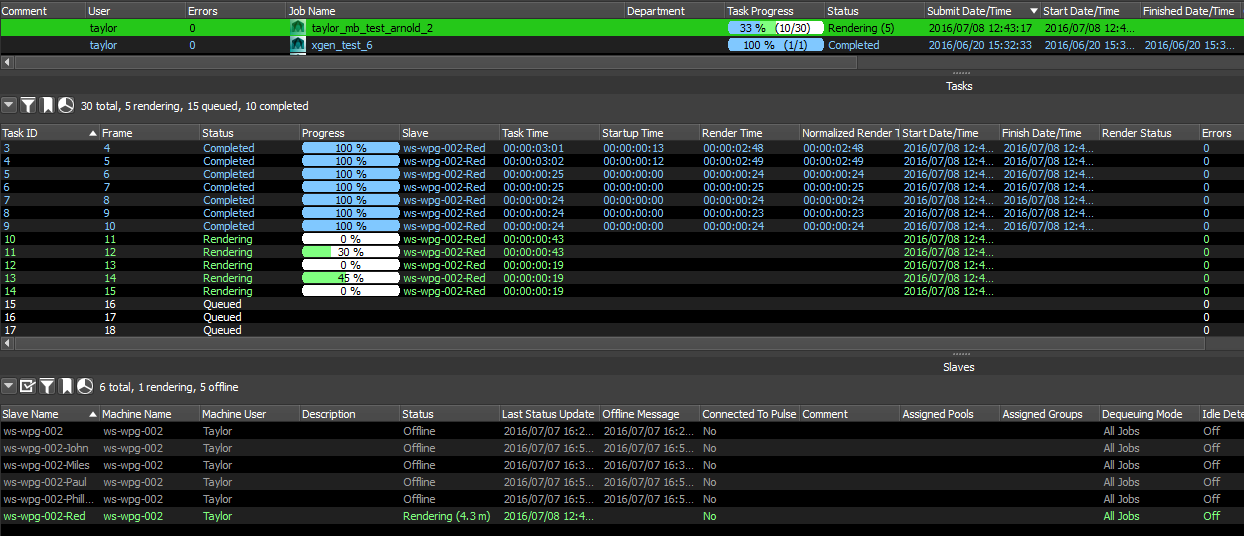
Task: Click the 45% progress bar for task 13
Action: tap(349, 278)
